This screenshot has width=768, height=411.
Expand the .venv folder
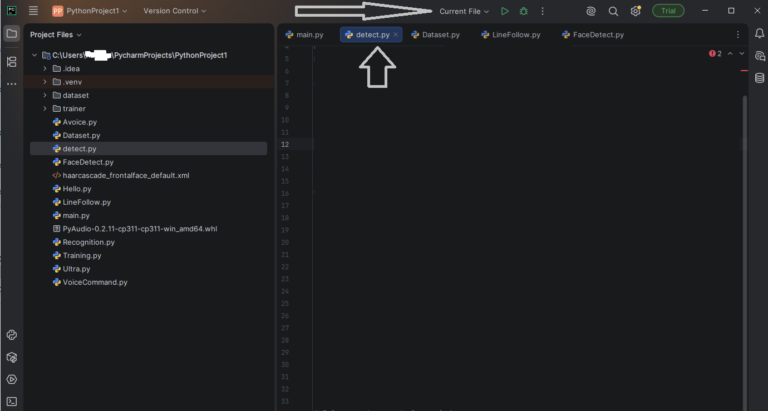point(45,82)
